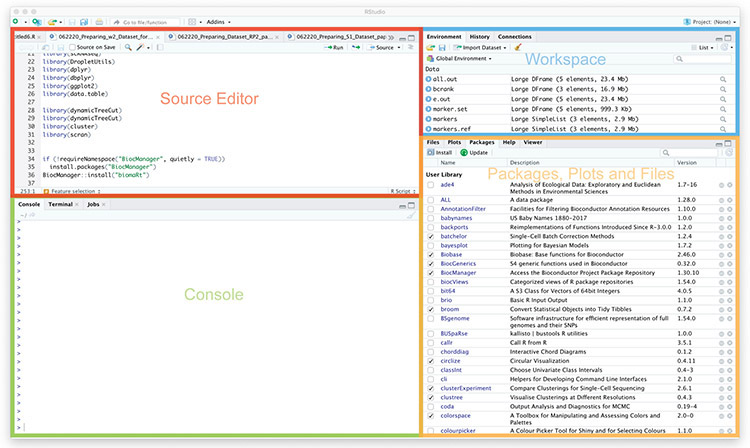Click the Save All icon in main toolbar
The image size is (750, 448).
(84, 22)
